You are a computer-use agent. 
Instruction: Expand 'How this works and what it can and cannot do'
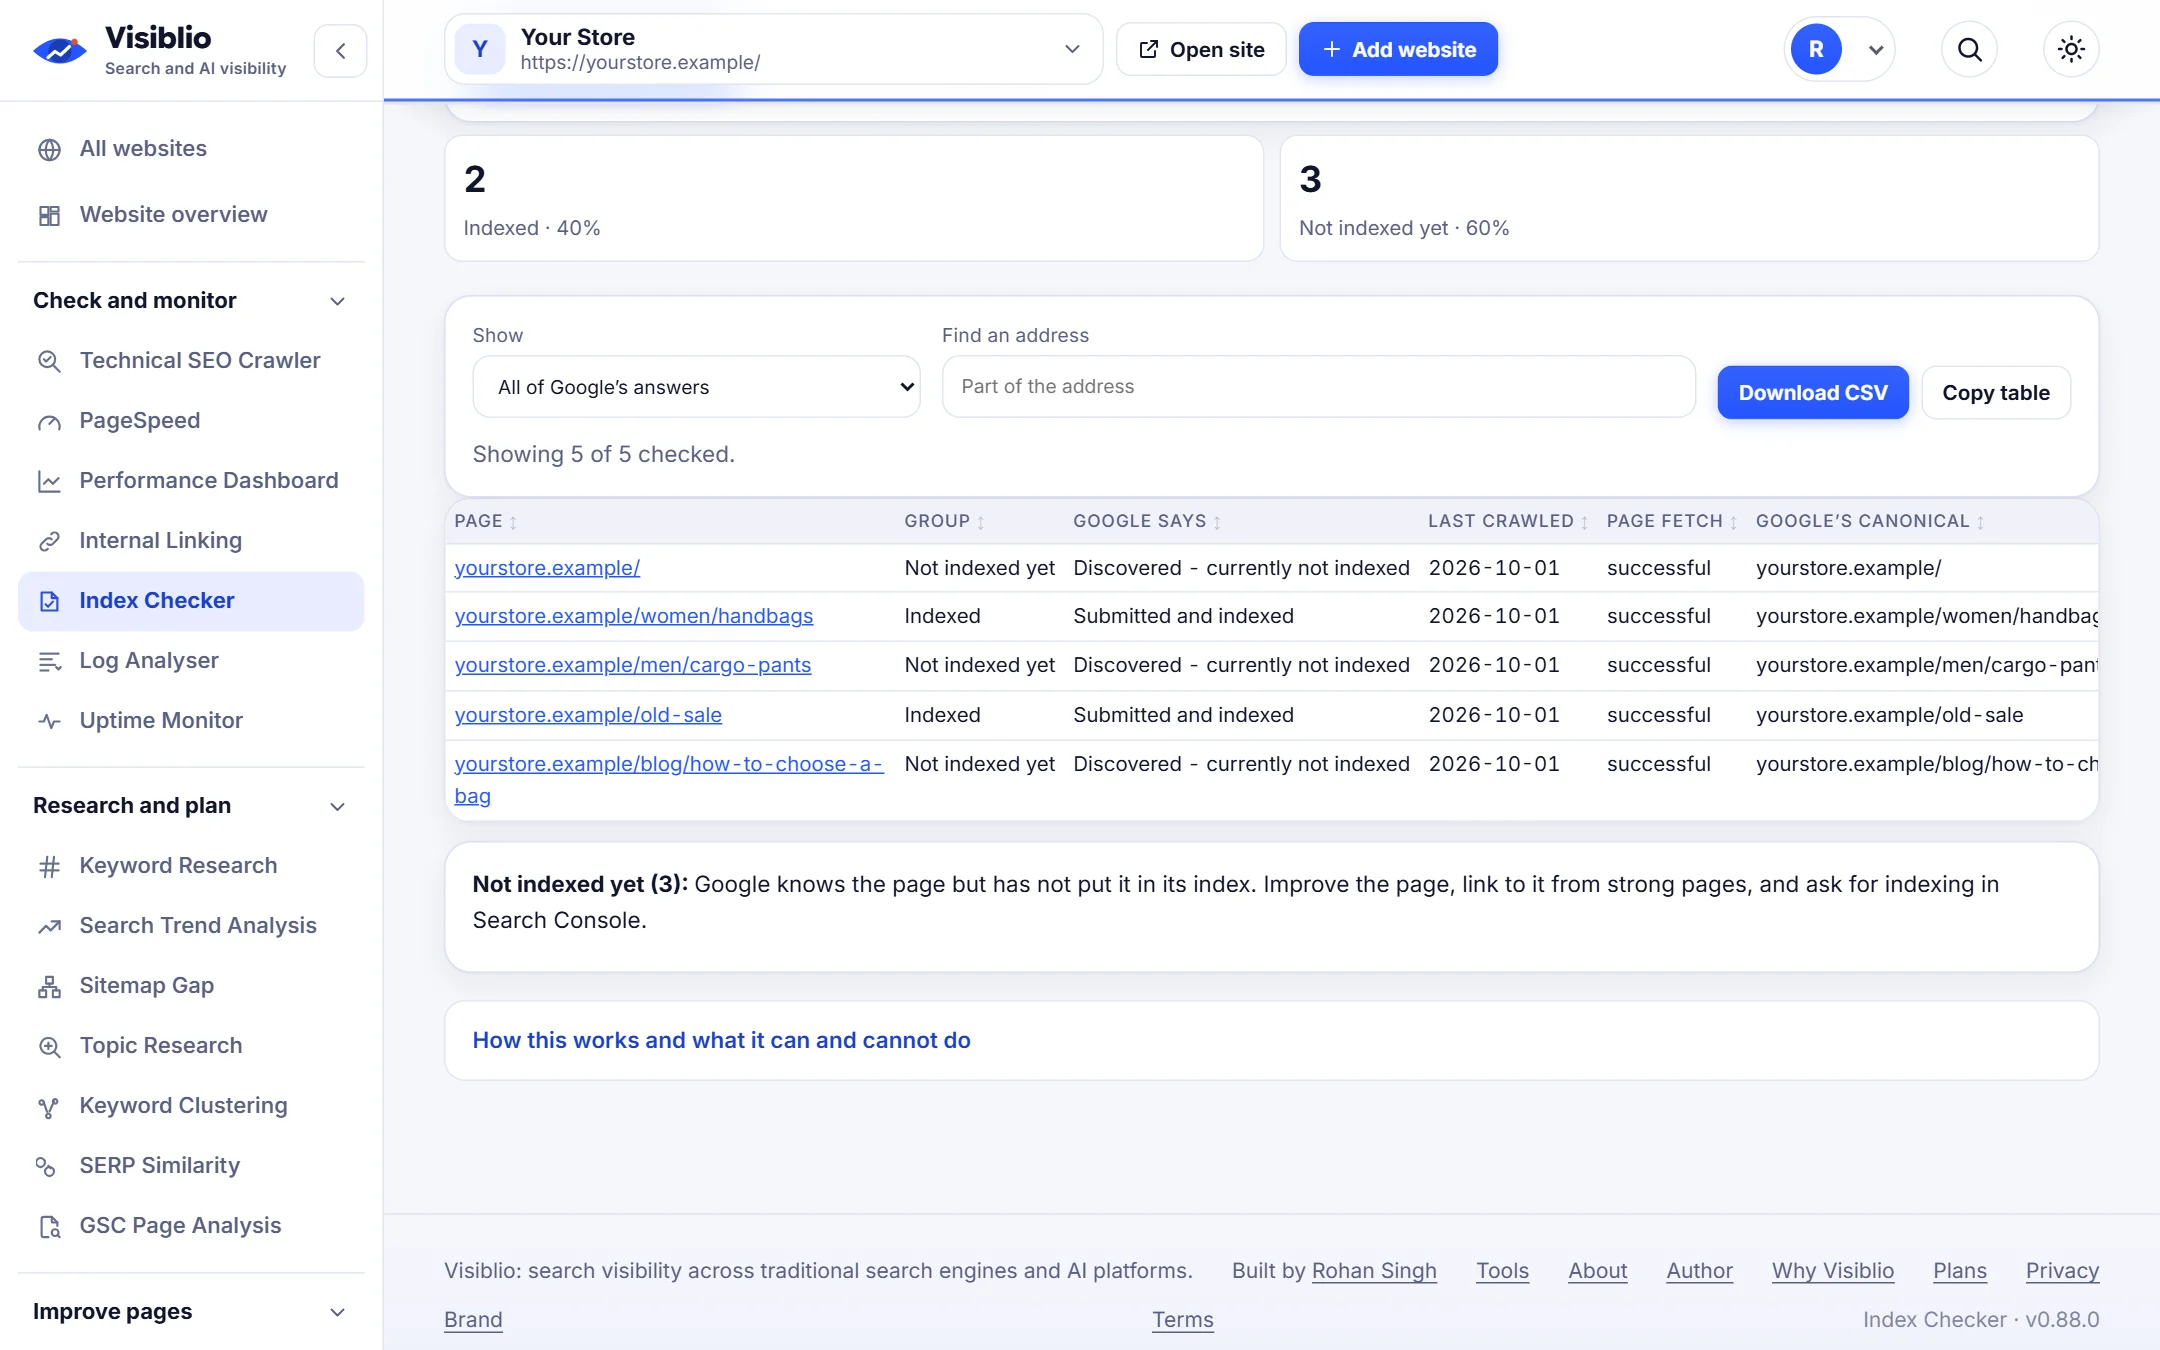721,1040
